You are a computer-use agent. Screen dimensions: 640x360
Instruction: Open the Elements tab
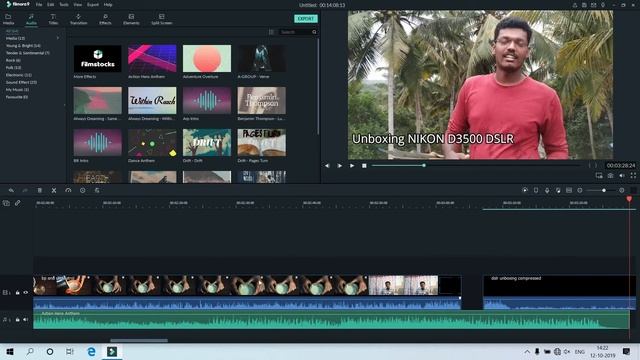tap(131, 19)
